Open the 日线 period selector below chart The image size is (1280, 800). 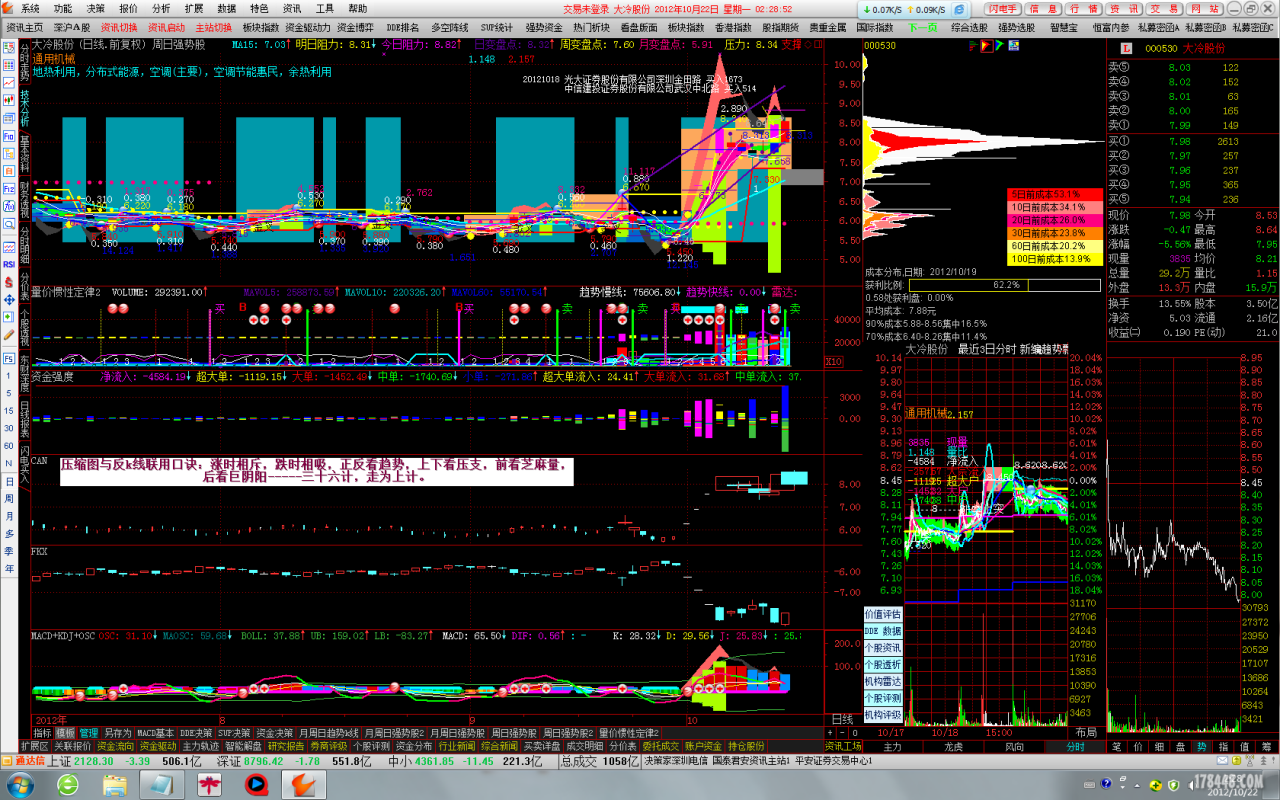843,720
